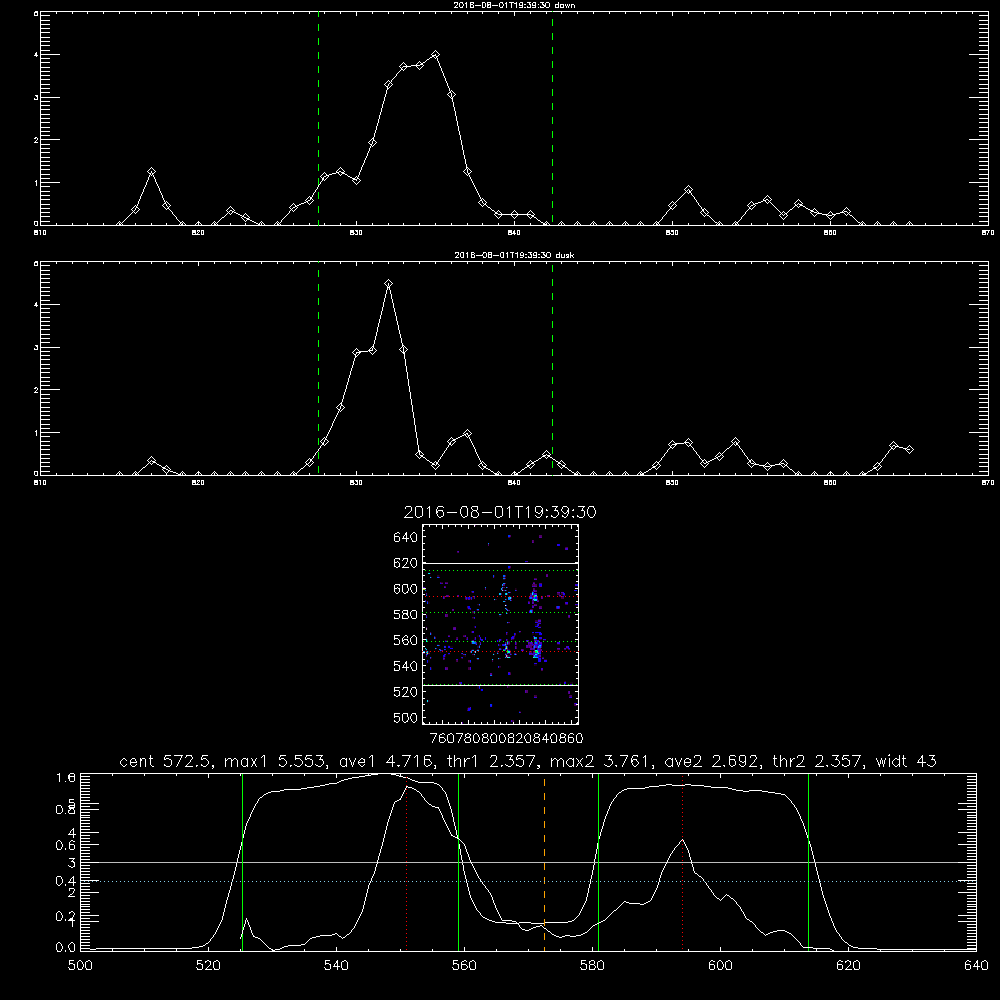
Task: Select the 'max1 5.553' statistic text
Action: (x=276, y=761)
